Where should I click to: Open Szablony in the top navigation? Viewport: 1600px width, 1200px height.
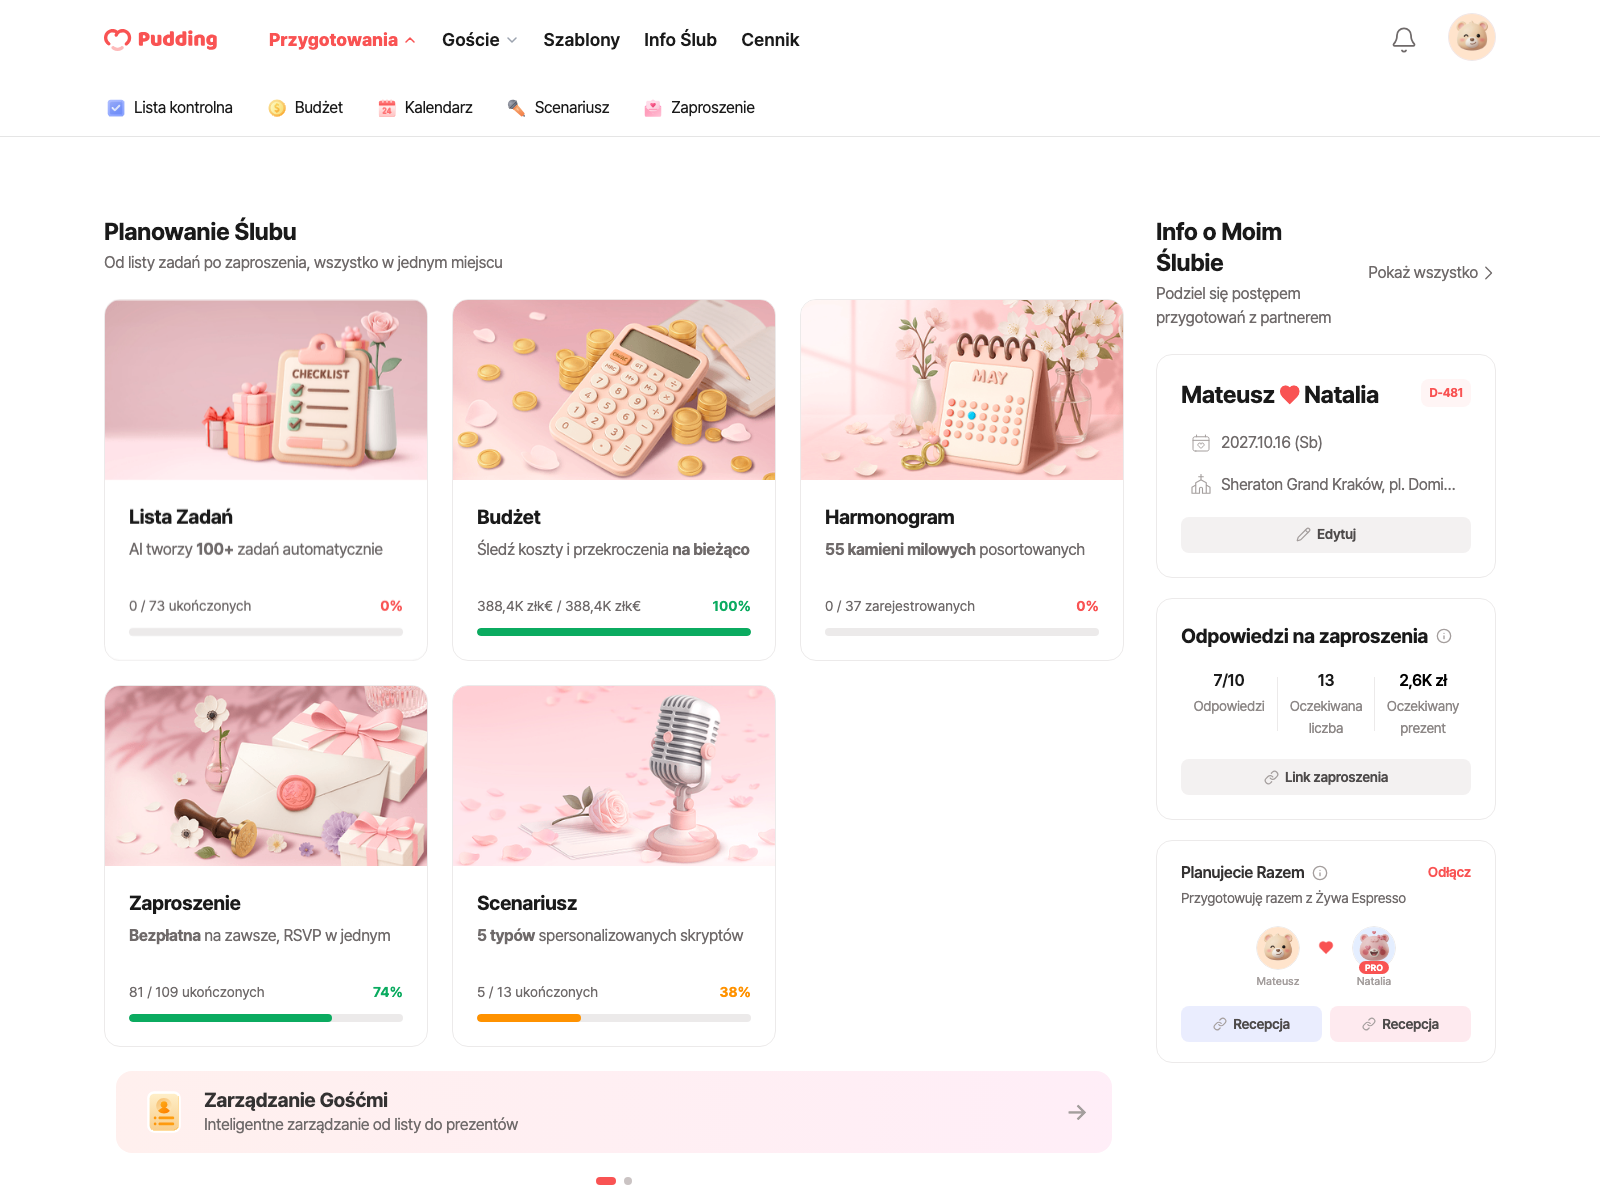(x=582, y=40)
